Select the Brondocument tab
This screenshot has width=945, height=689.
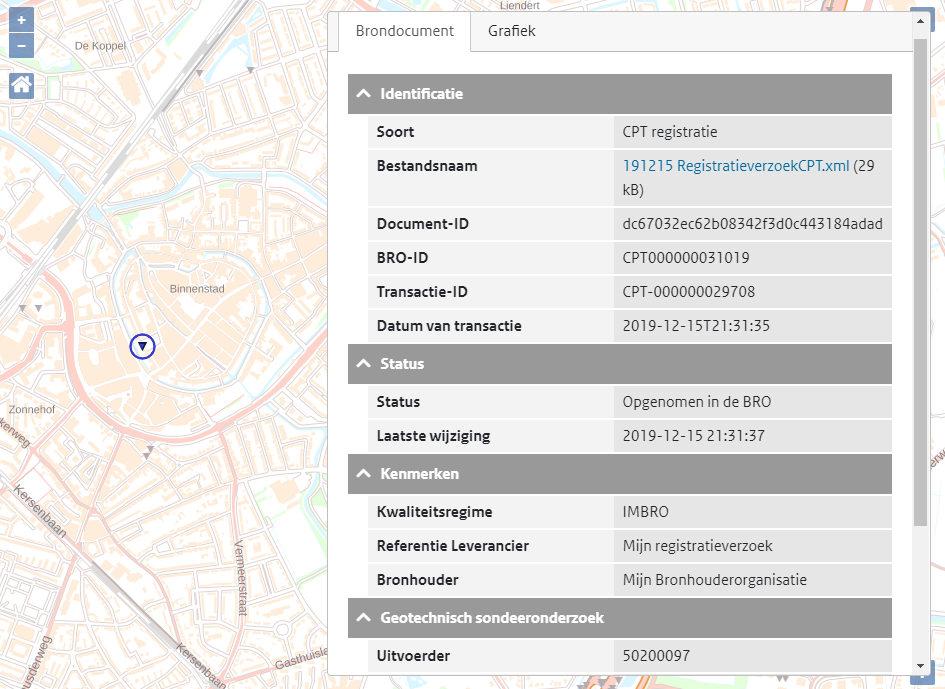403,31
